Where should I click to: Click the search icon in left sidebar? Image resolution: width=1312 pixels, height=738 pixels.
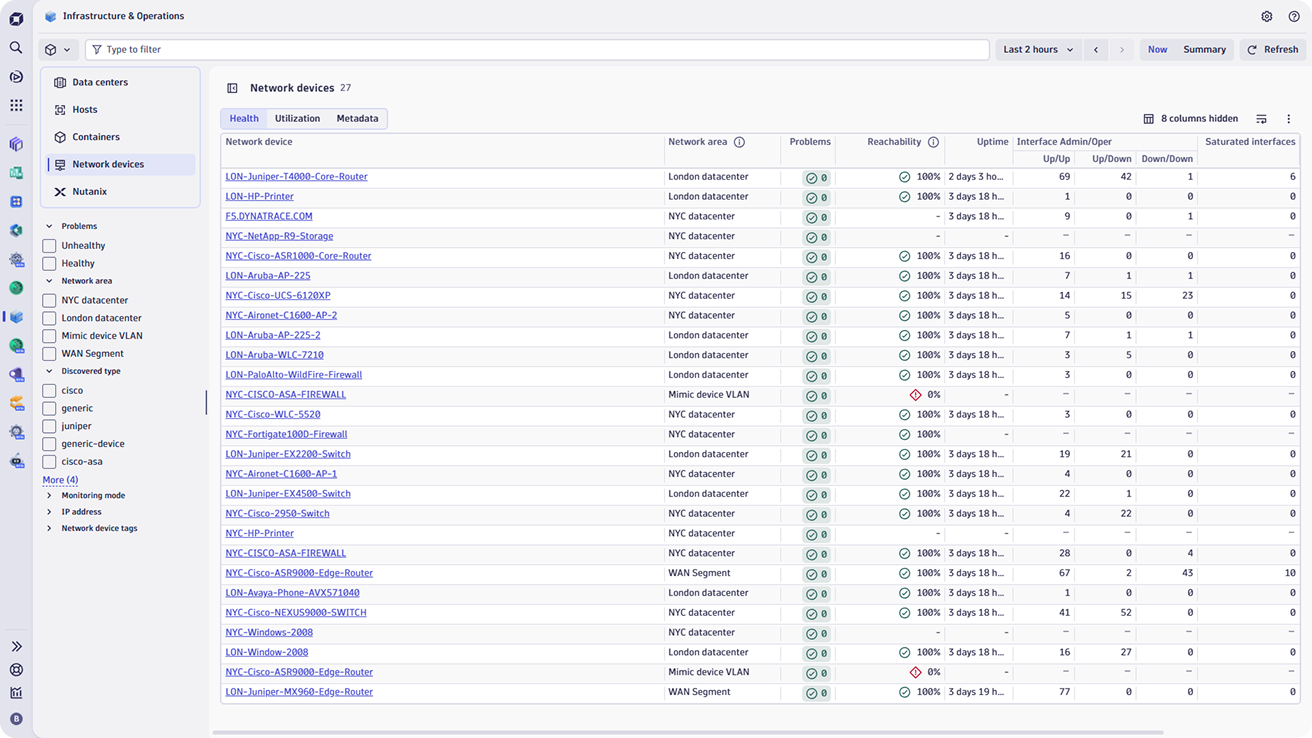pyautogui.click(x=16, y=47)
